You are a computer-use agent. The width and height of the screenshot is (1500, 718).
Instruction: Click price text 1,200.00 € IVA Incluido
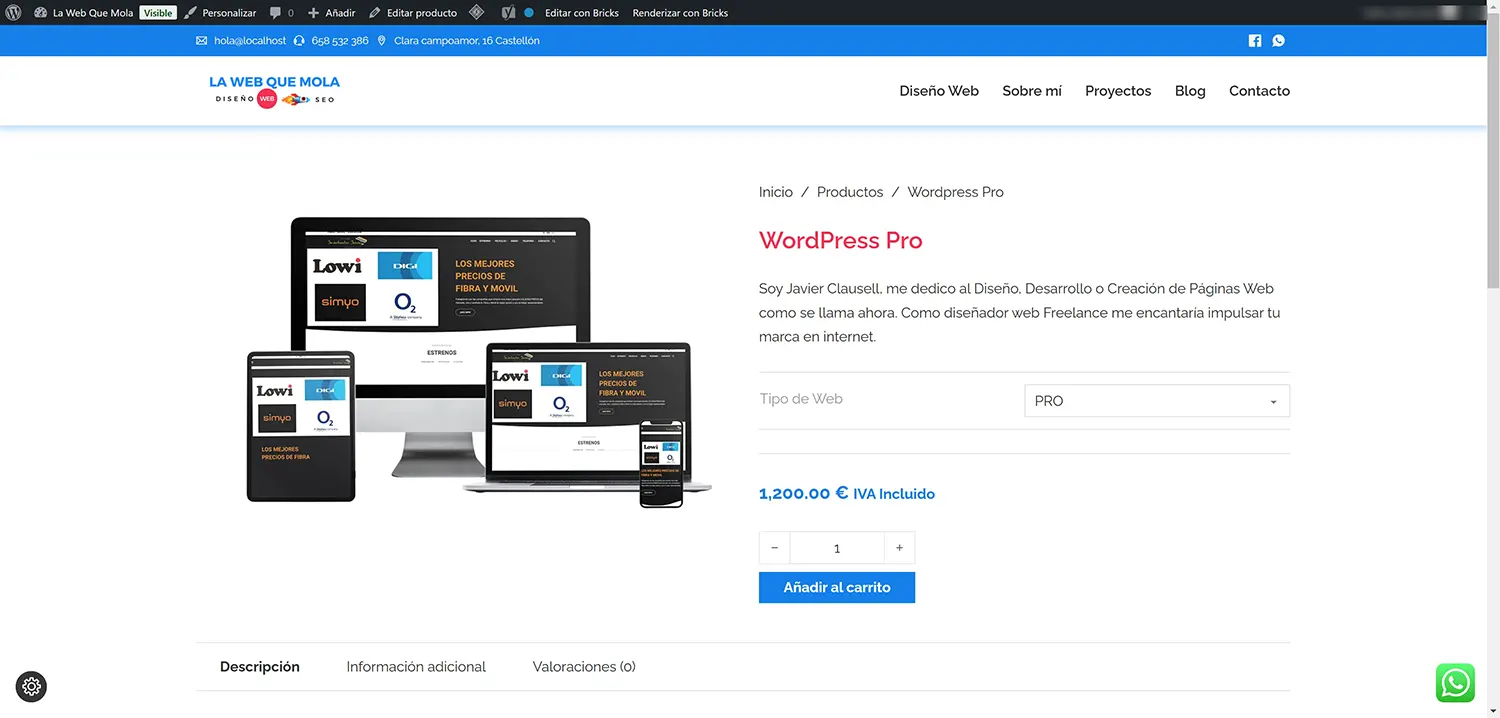tap(847, 494)
